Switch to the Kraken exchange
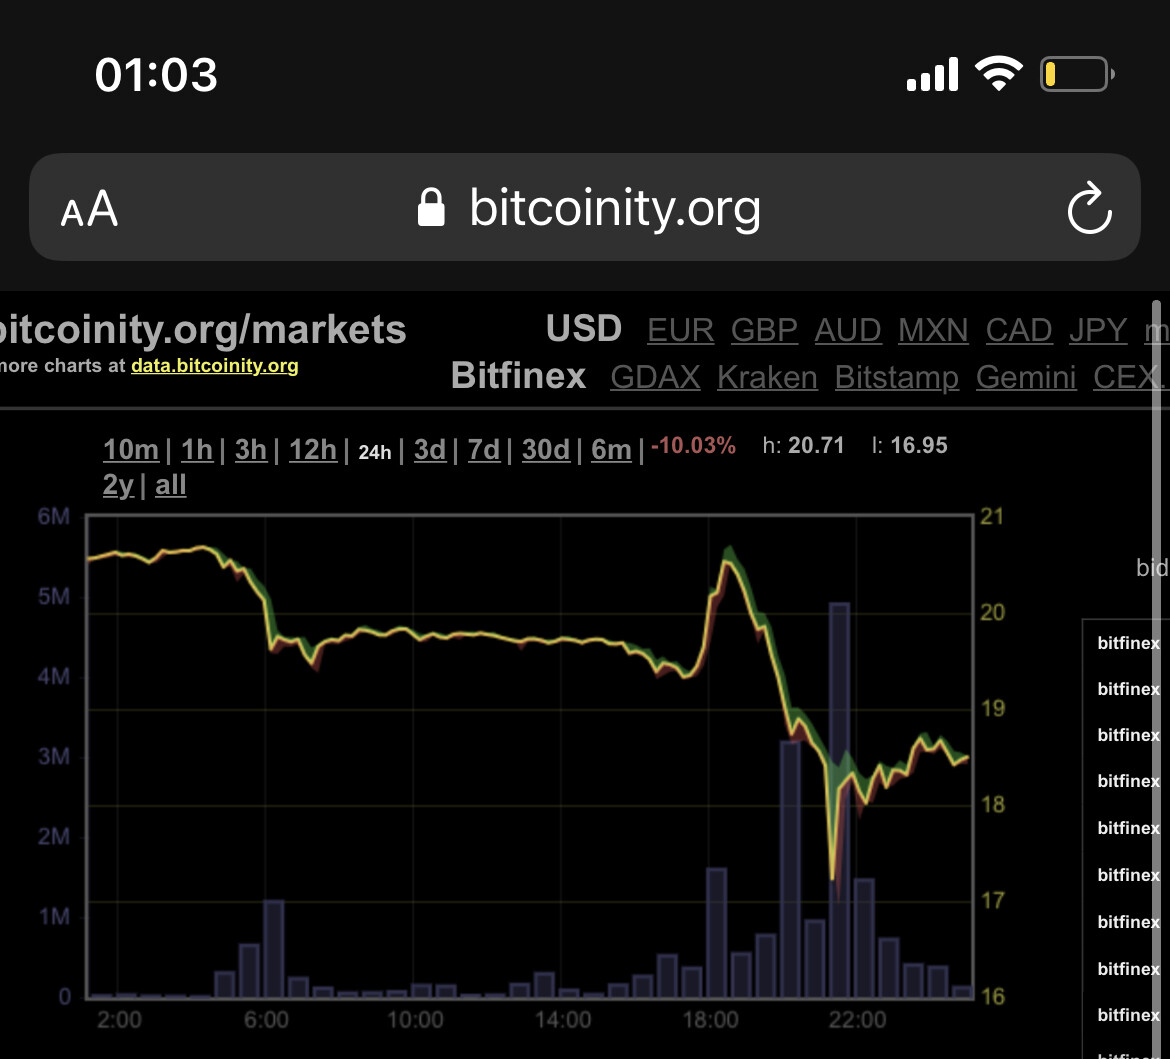The width and height of the screenshot is (1170, 1059). [x=767, y=377]
